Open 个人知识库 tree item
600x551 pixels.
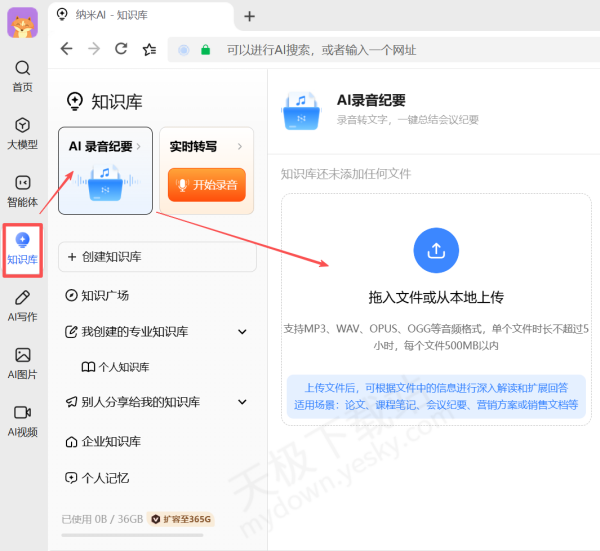(x=123, y=367)
